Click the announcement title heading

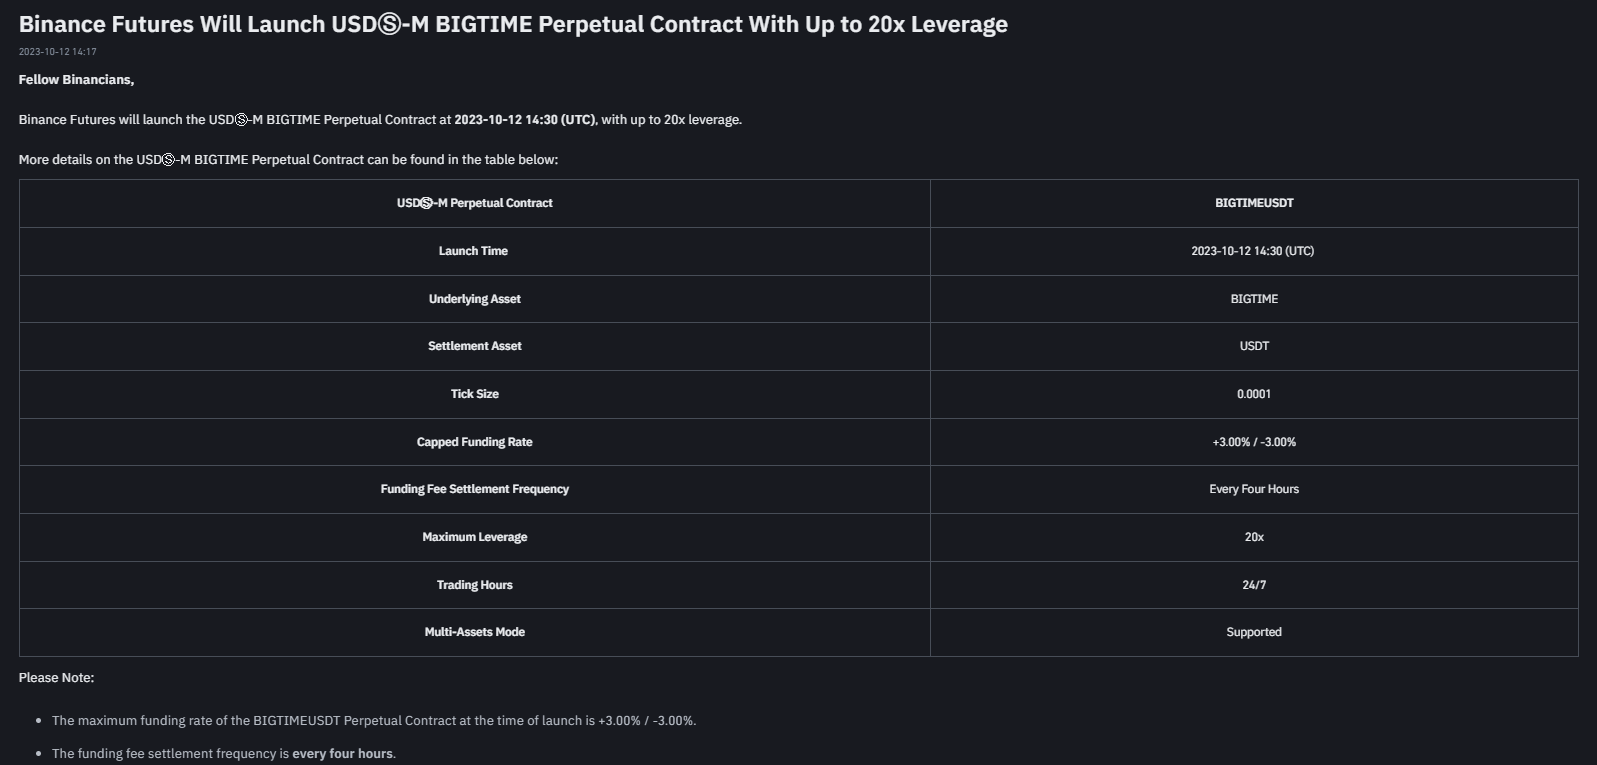pos(513,24)
